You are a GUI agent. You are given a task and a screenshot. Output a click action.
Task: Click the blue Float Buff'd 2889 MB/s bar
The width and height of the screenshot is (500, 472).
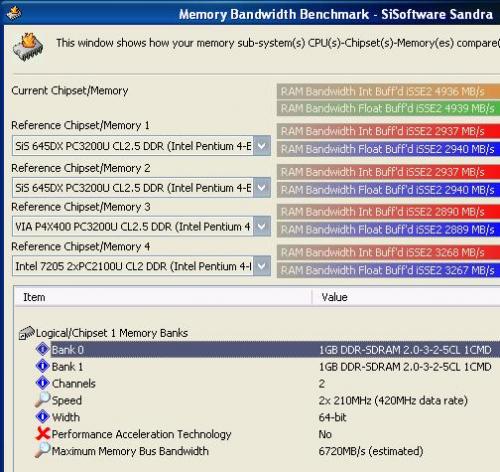click(388, 229)
